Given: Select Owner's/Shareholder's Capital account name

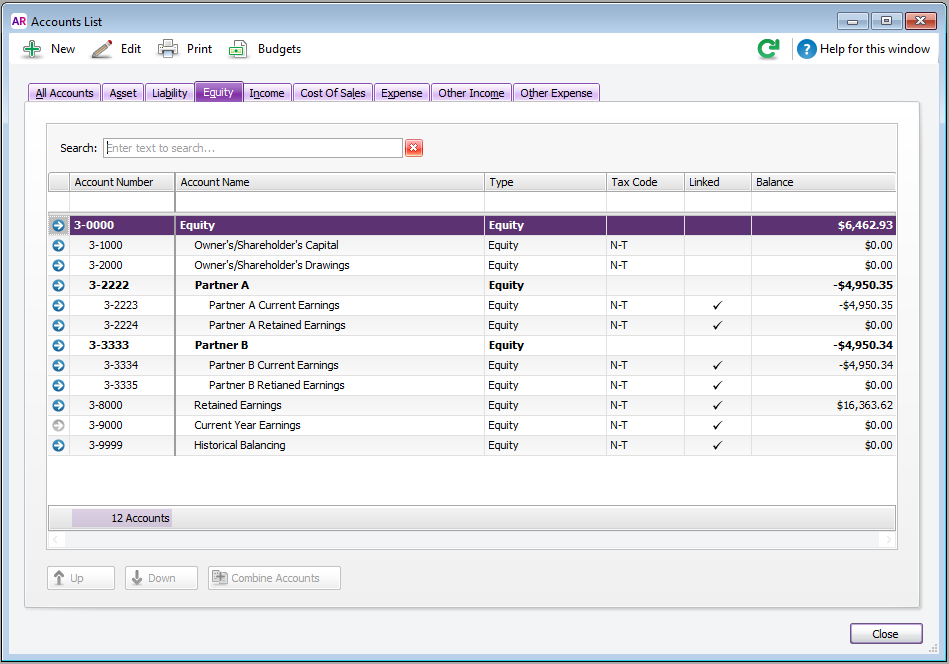Looking at the screenshot, I should pyautogui.click(x=266, y=245).
